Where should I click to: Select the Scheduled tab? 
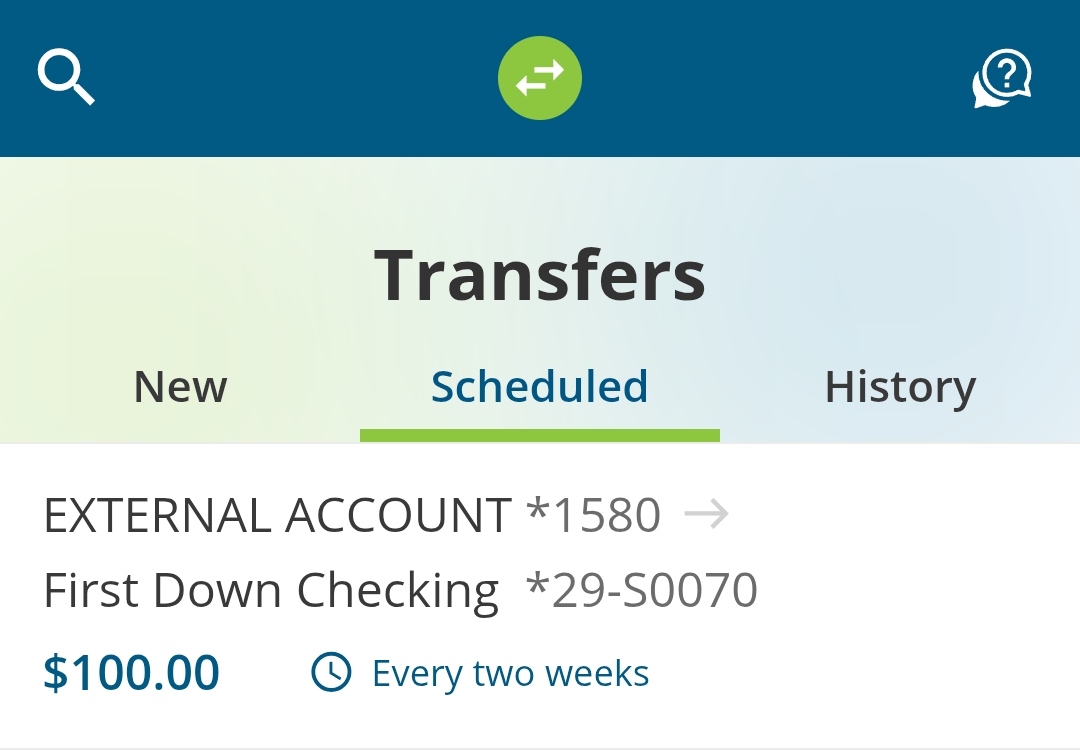coord(540,387)
